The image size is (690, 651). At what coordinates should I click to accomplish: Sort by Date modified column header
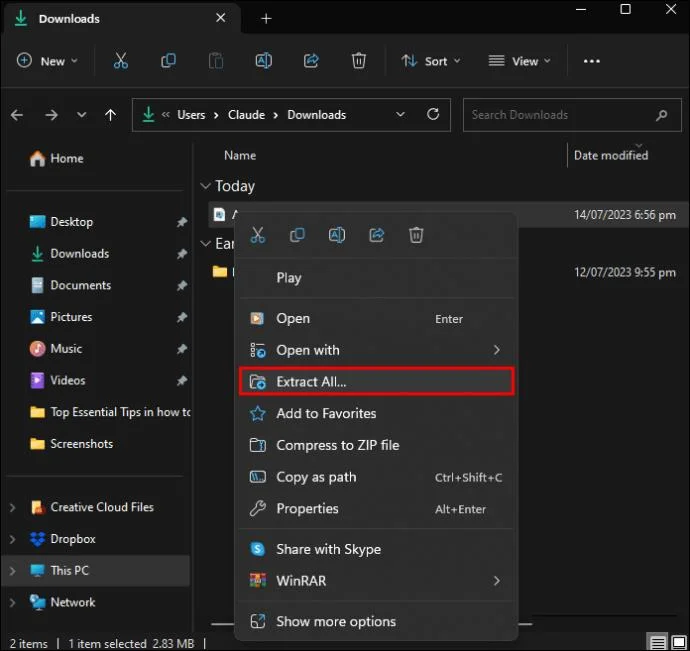click(611, 155)
